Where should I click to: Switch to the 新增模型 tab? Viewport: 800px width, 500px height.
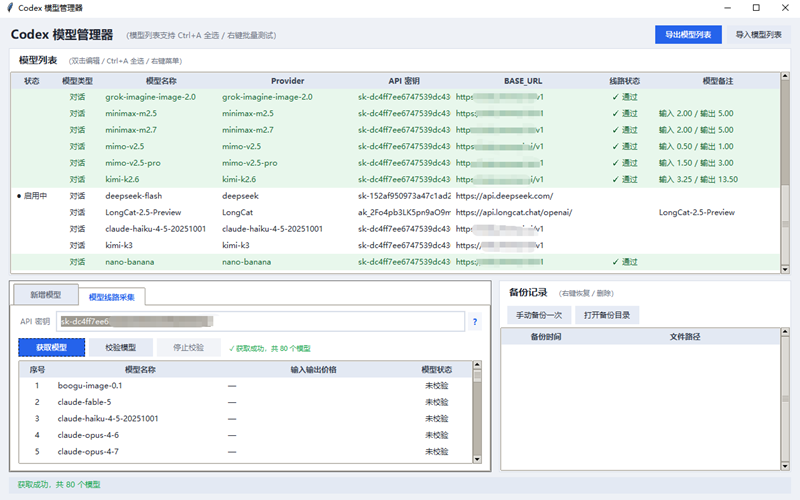(45, 295)
